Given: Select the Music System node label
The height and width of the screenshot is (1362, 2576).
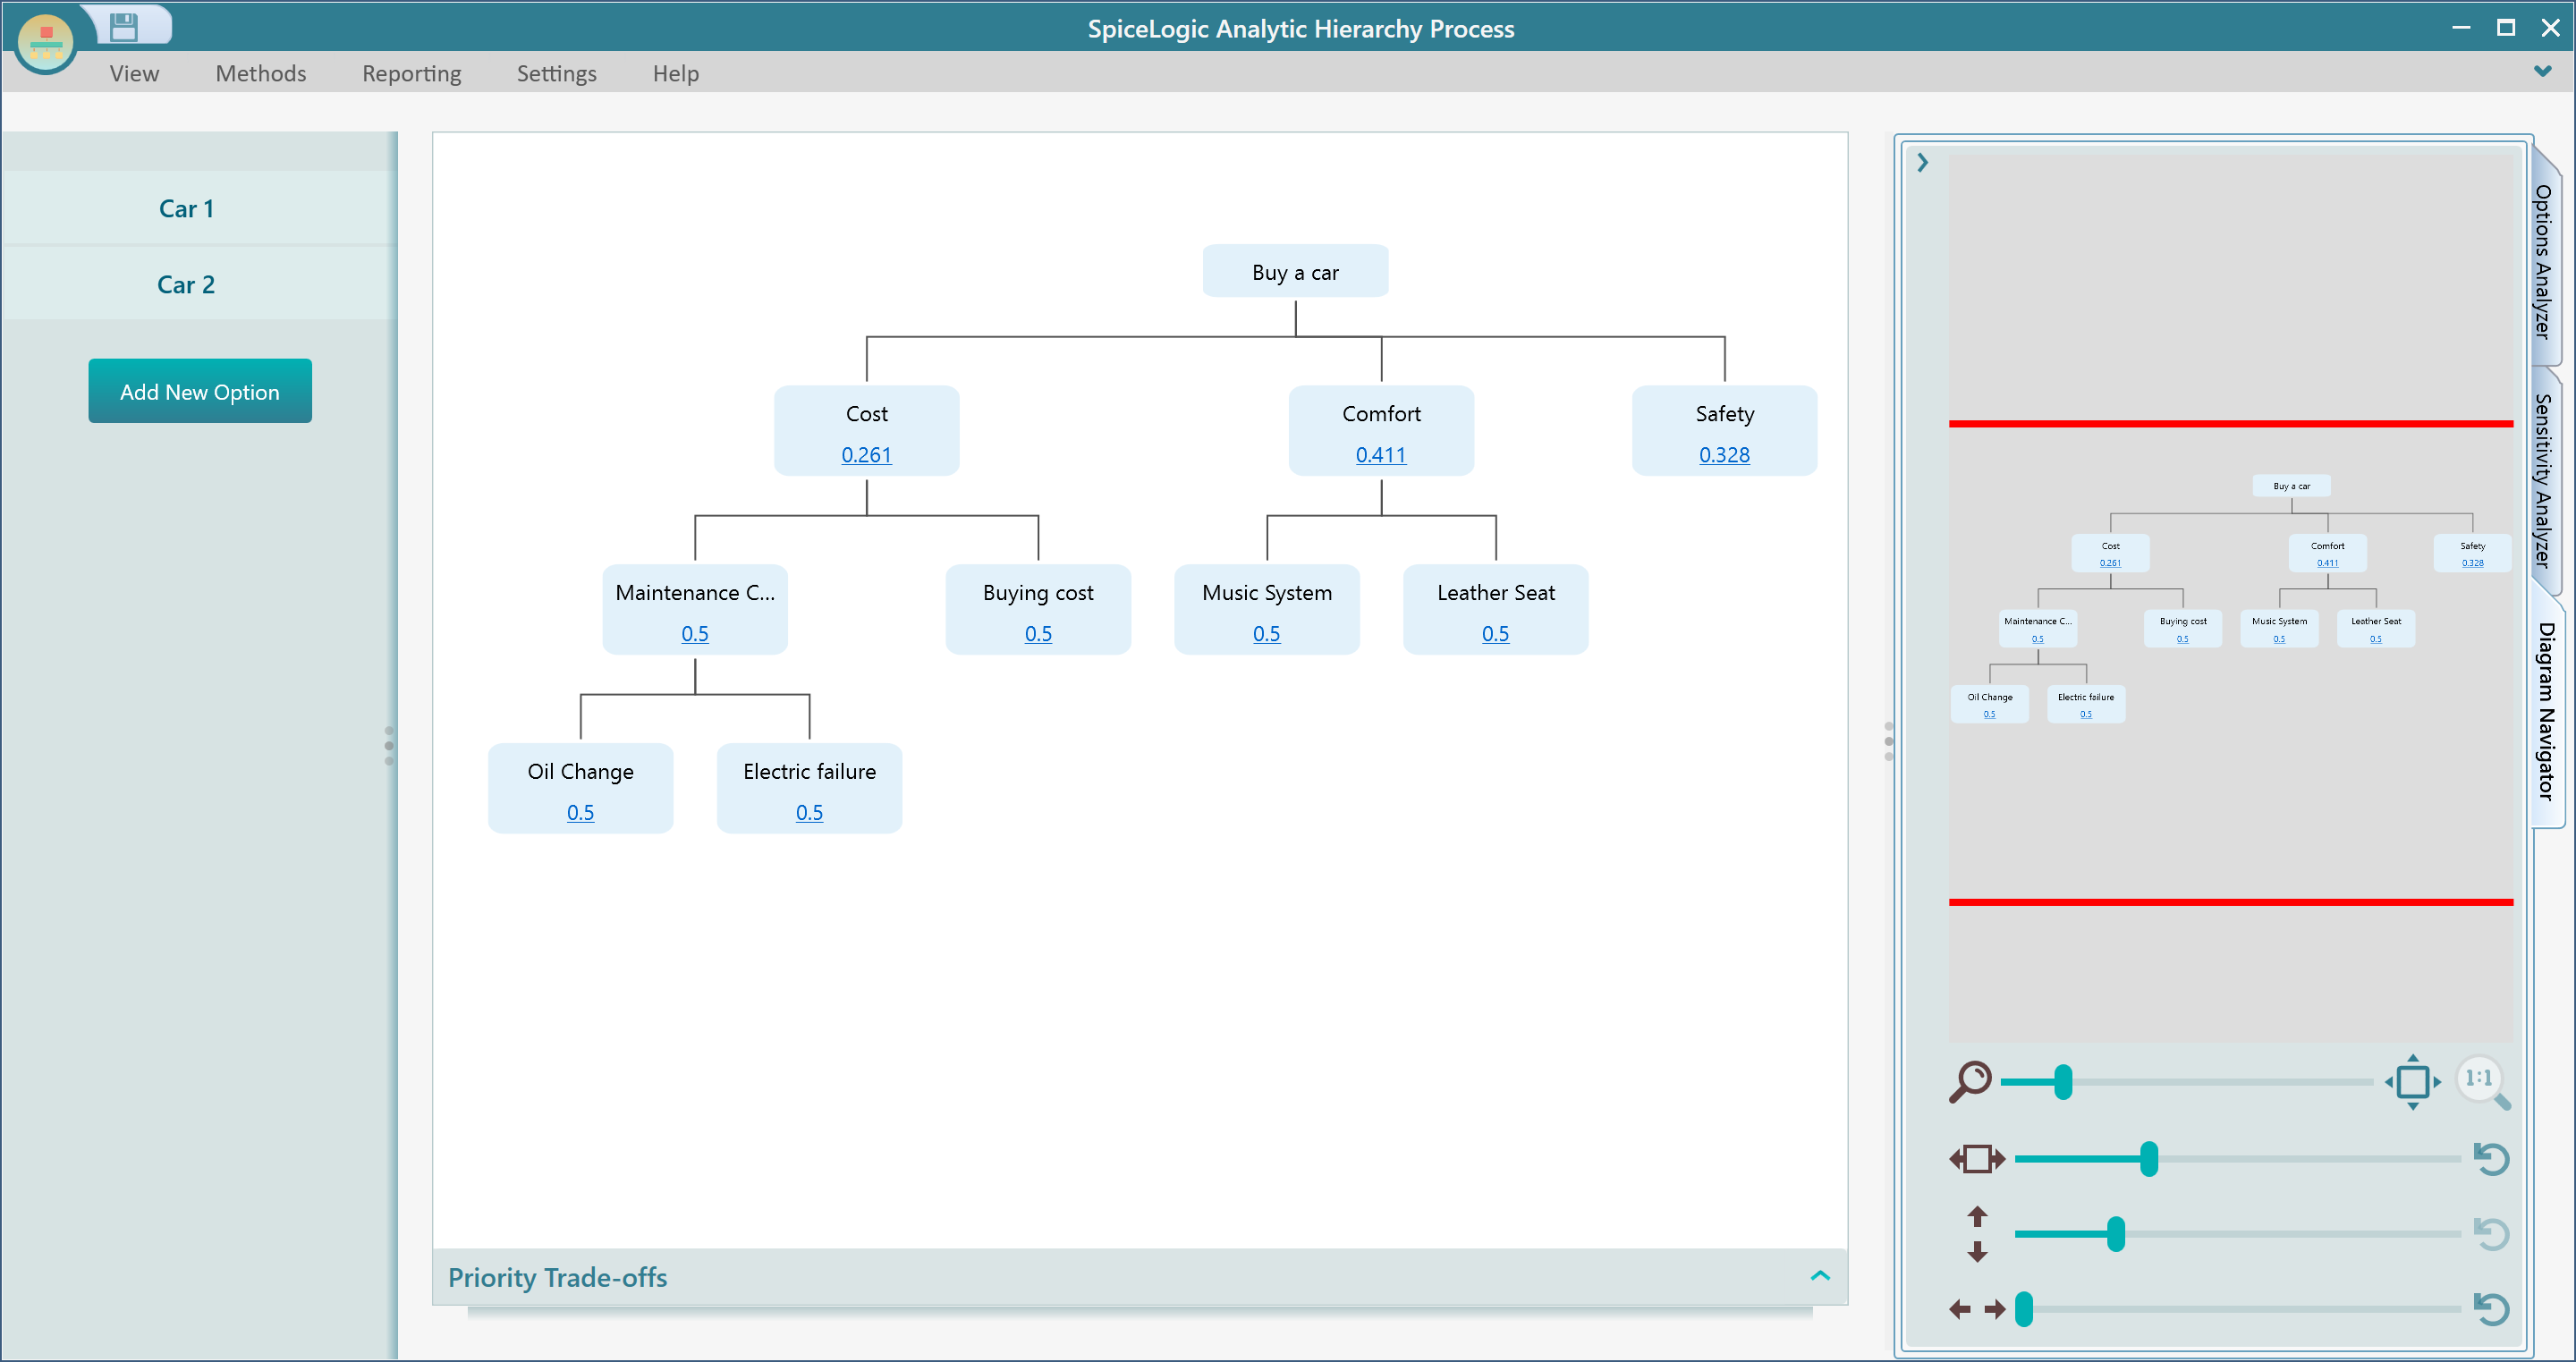Looking at the screenshot, I should tap(1266, 592).
